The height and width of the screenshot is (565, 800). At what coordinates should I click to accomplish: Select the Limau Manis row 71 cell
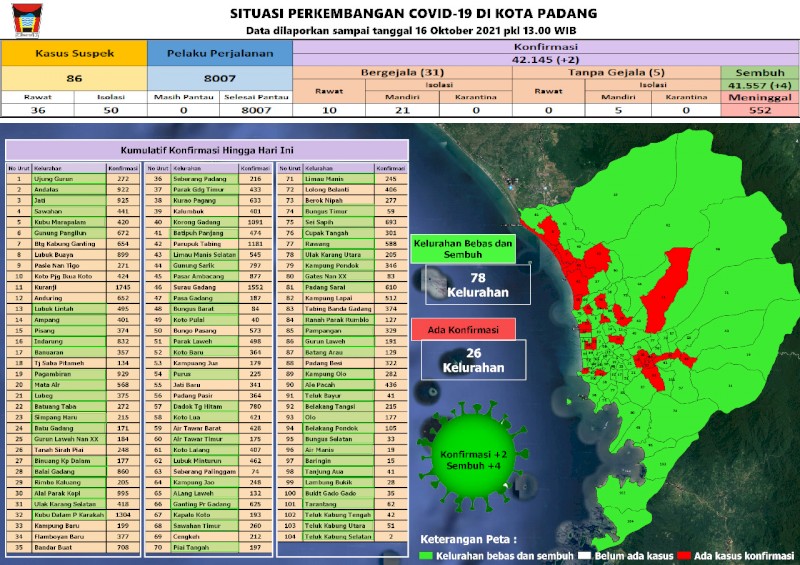coord(338,179)
